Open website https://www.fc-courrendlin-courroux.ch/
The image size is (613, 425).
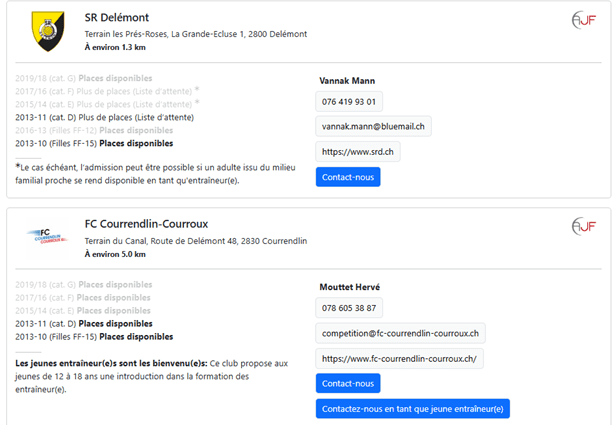399,359
